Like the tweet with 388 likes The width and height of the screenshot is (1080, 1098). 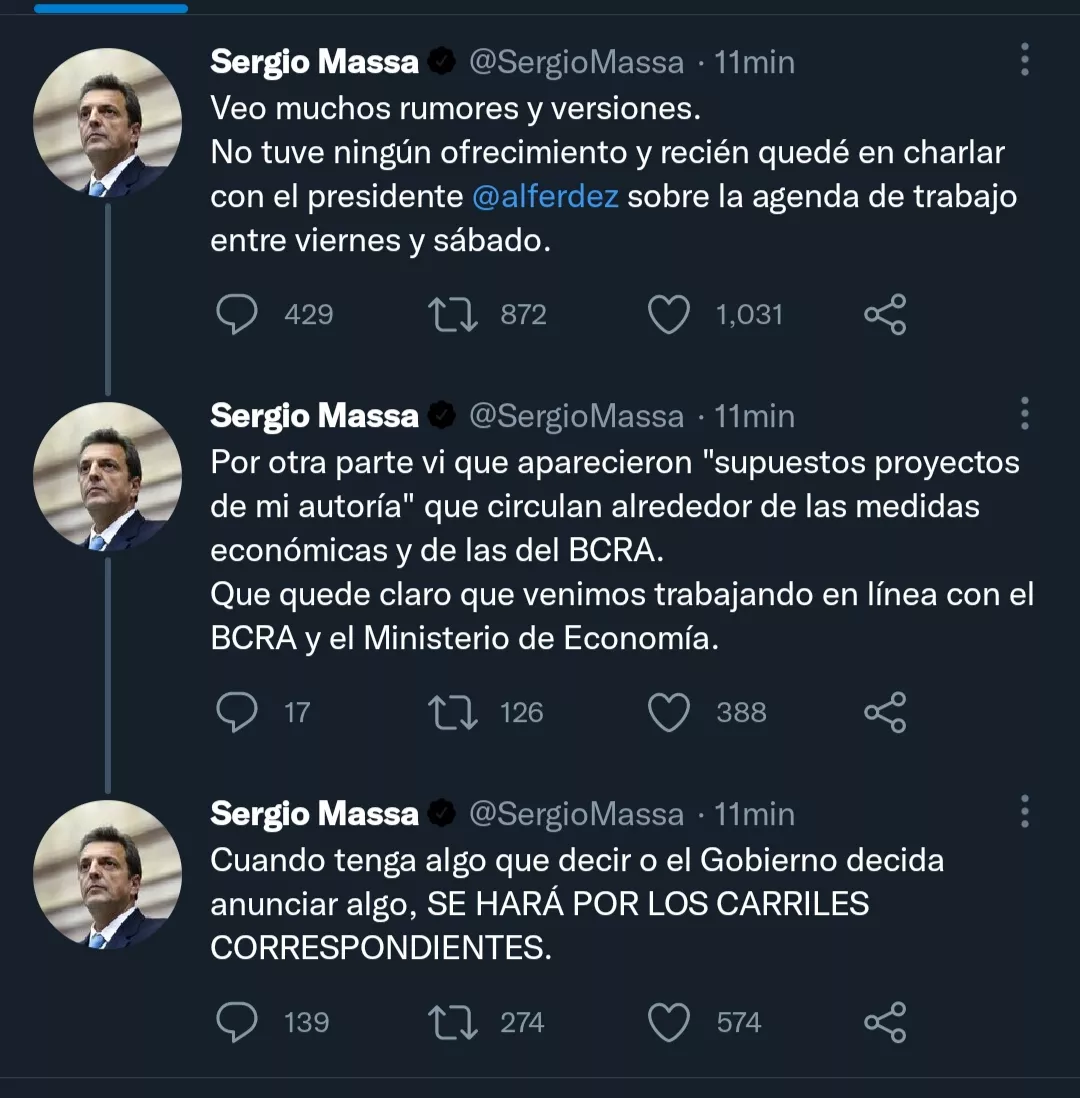(669, 712)
